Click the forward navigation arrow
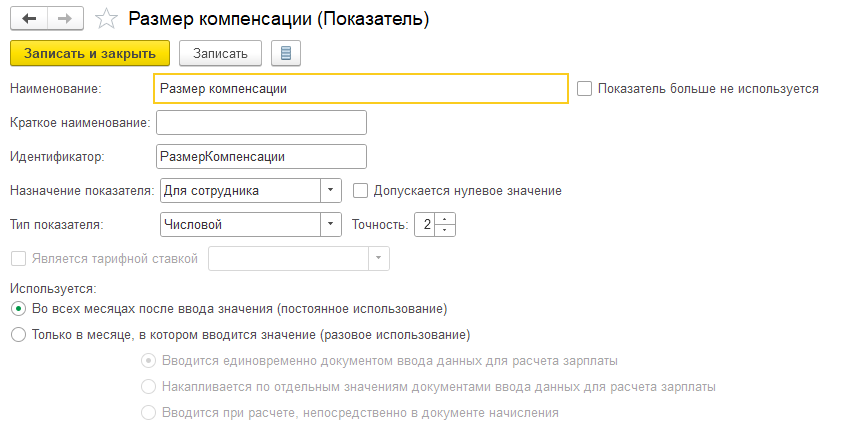This screenshot has width=855, height=436. pyautogui.click(x=65, y=19)
